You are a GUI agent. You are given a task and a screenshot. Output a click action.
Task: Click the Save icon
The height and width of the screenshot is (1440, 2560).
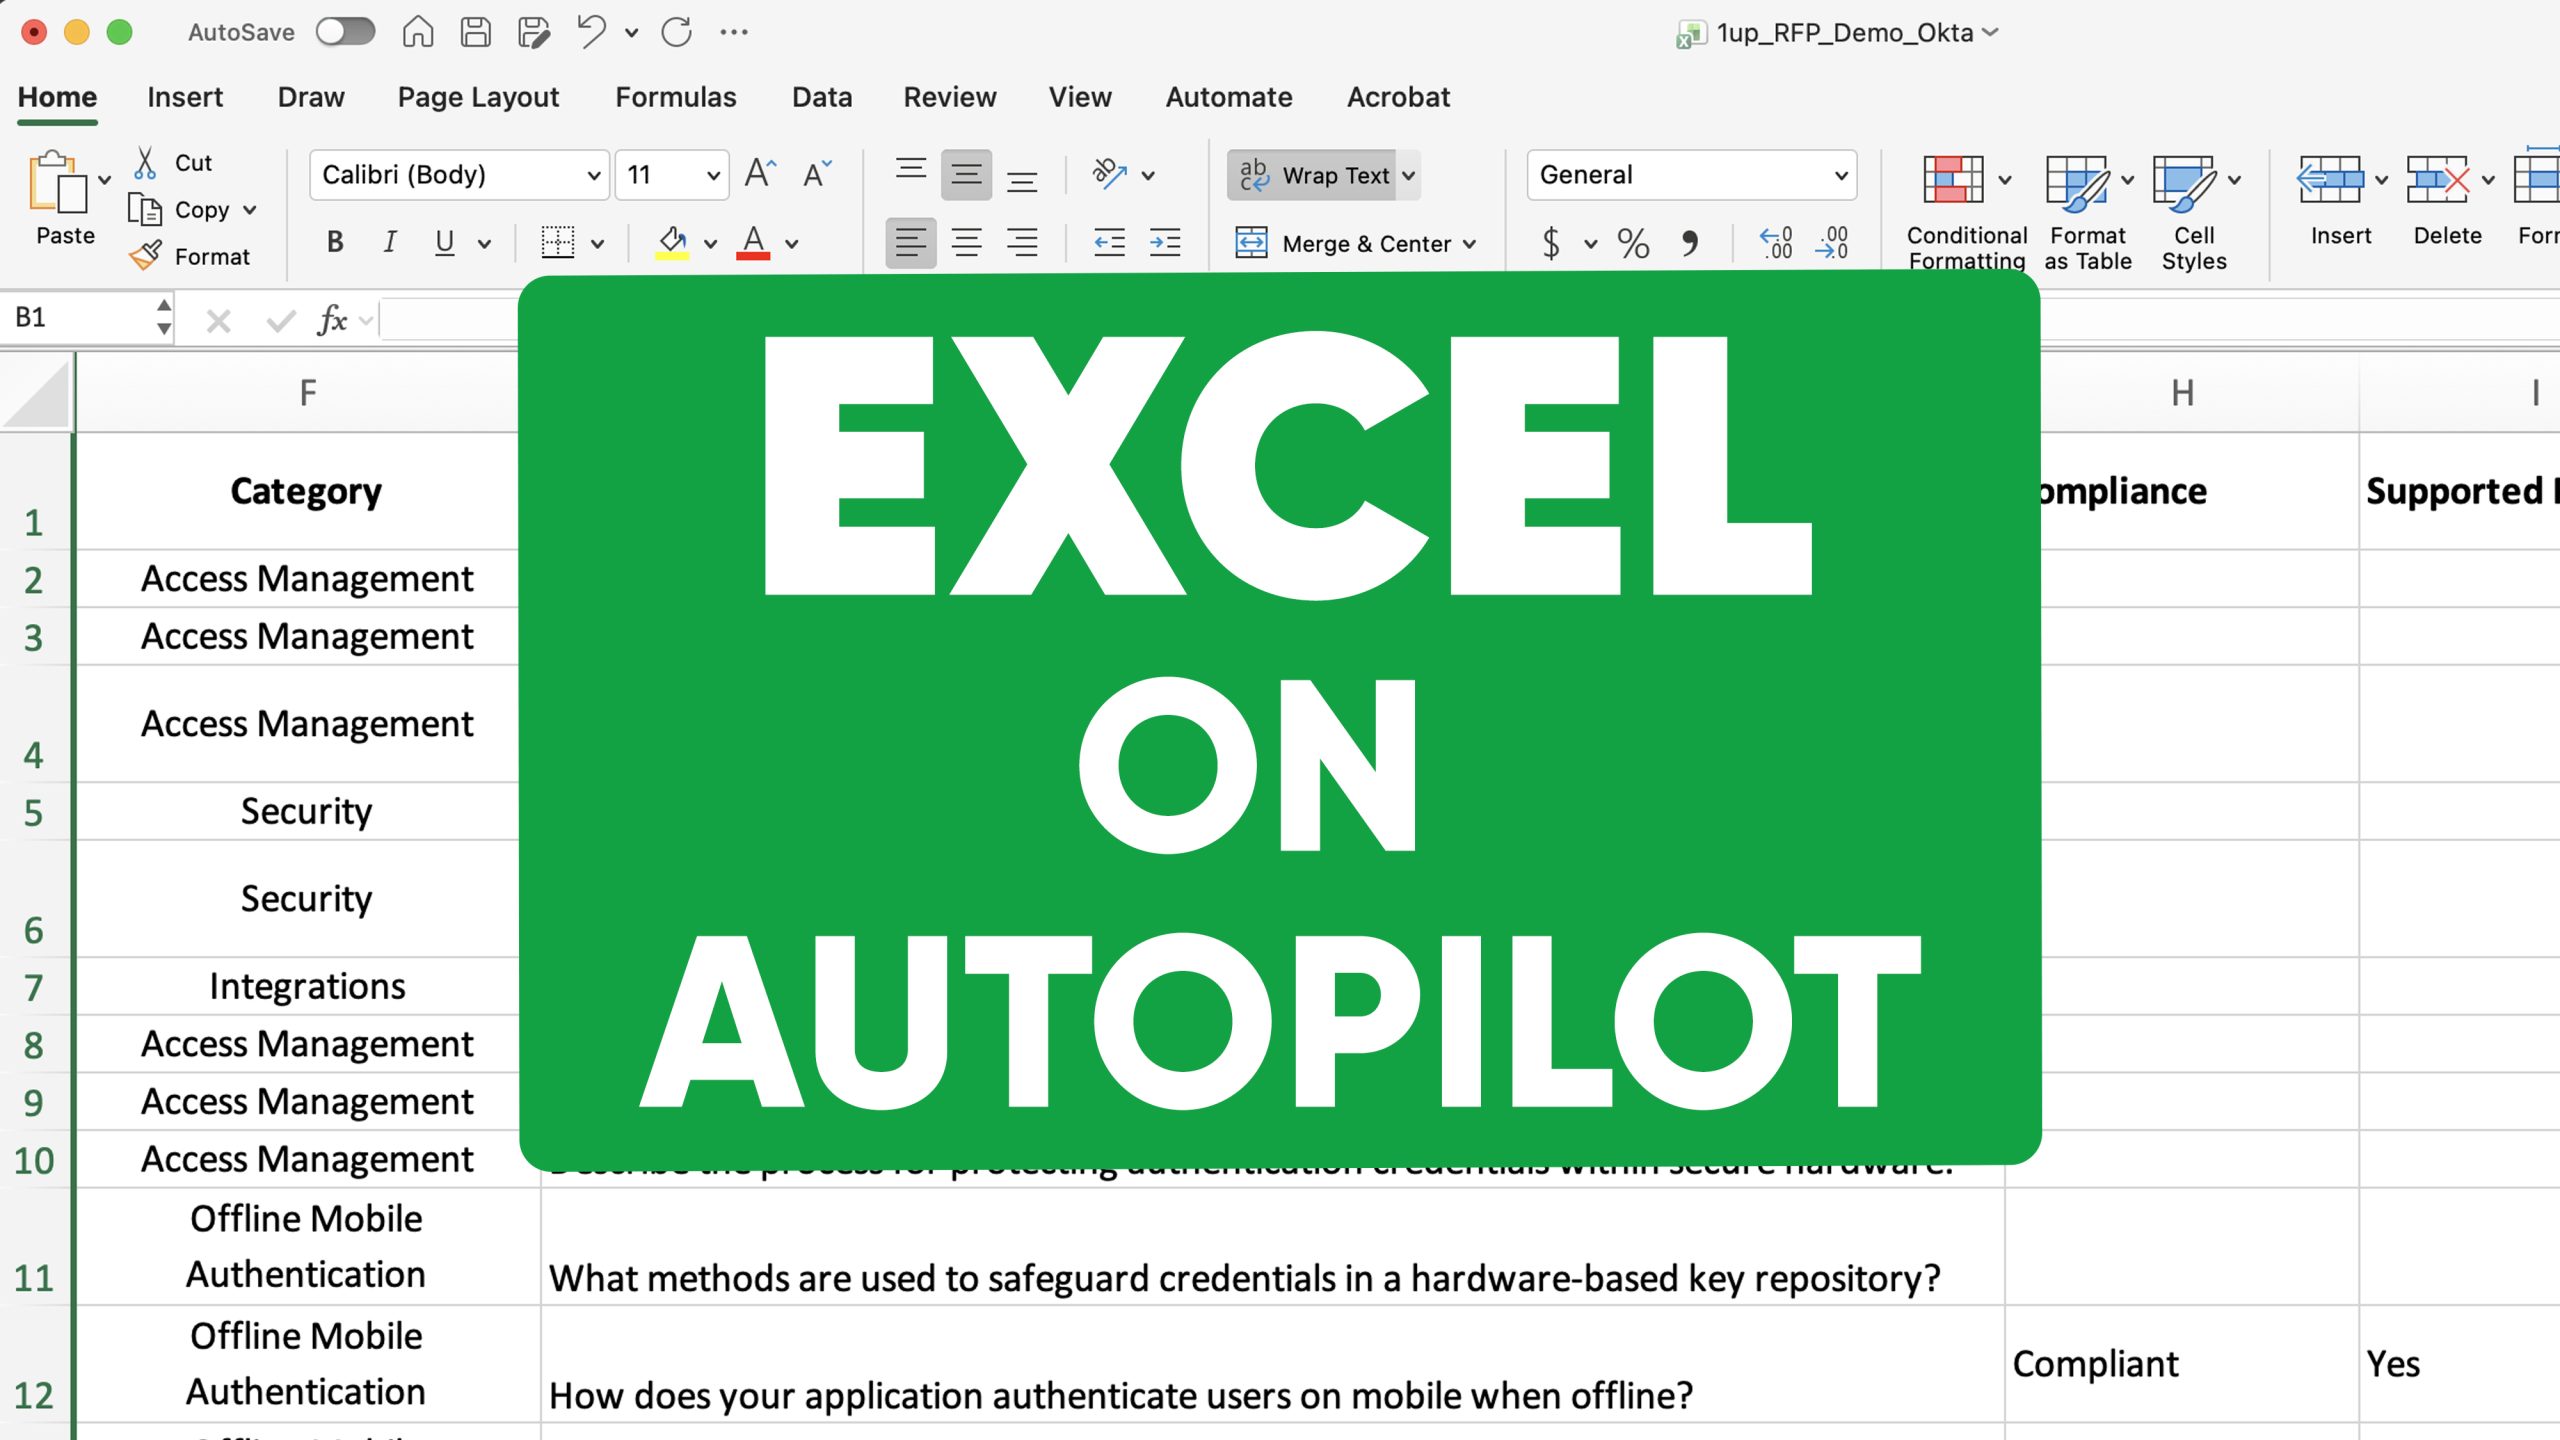coord(476,31)
